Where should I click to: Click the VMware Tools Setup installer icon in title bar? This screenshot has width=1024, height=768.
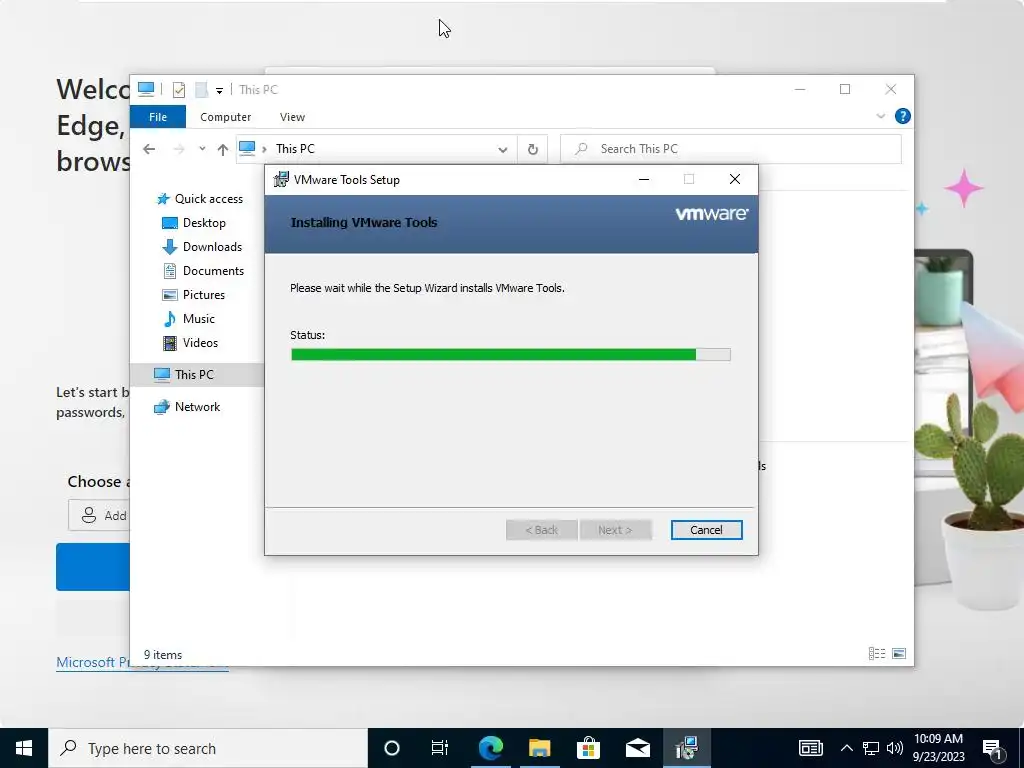click(x=281, y=180)
